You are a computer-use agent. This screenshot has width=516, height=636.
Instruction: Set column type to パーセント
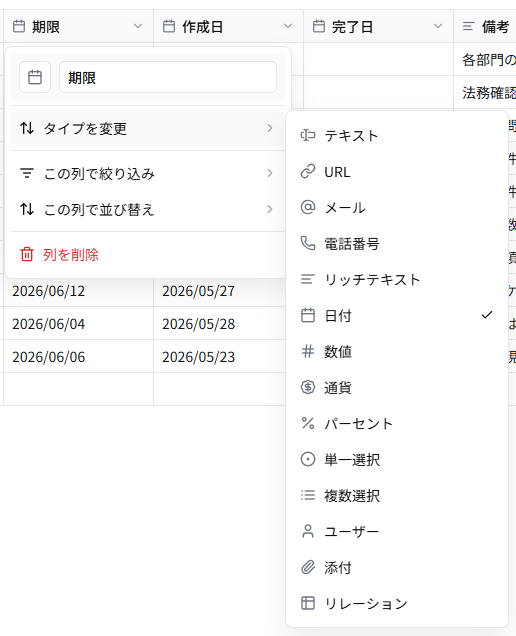pyautogui.click(x=397, y=423)
